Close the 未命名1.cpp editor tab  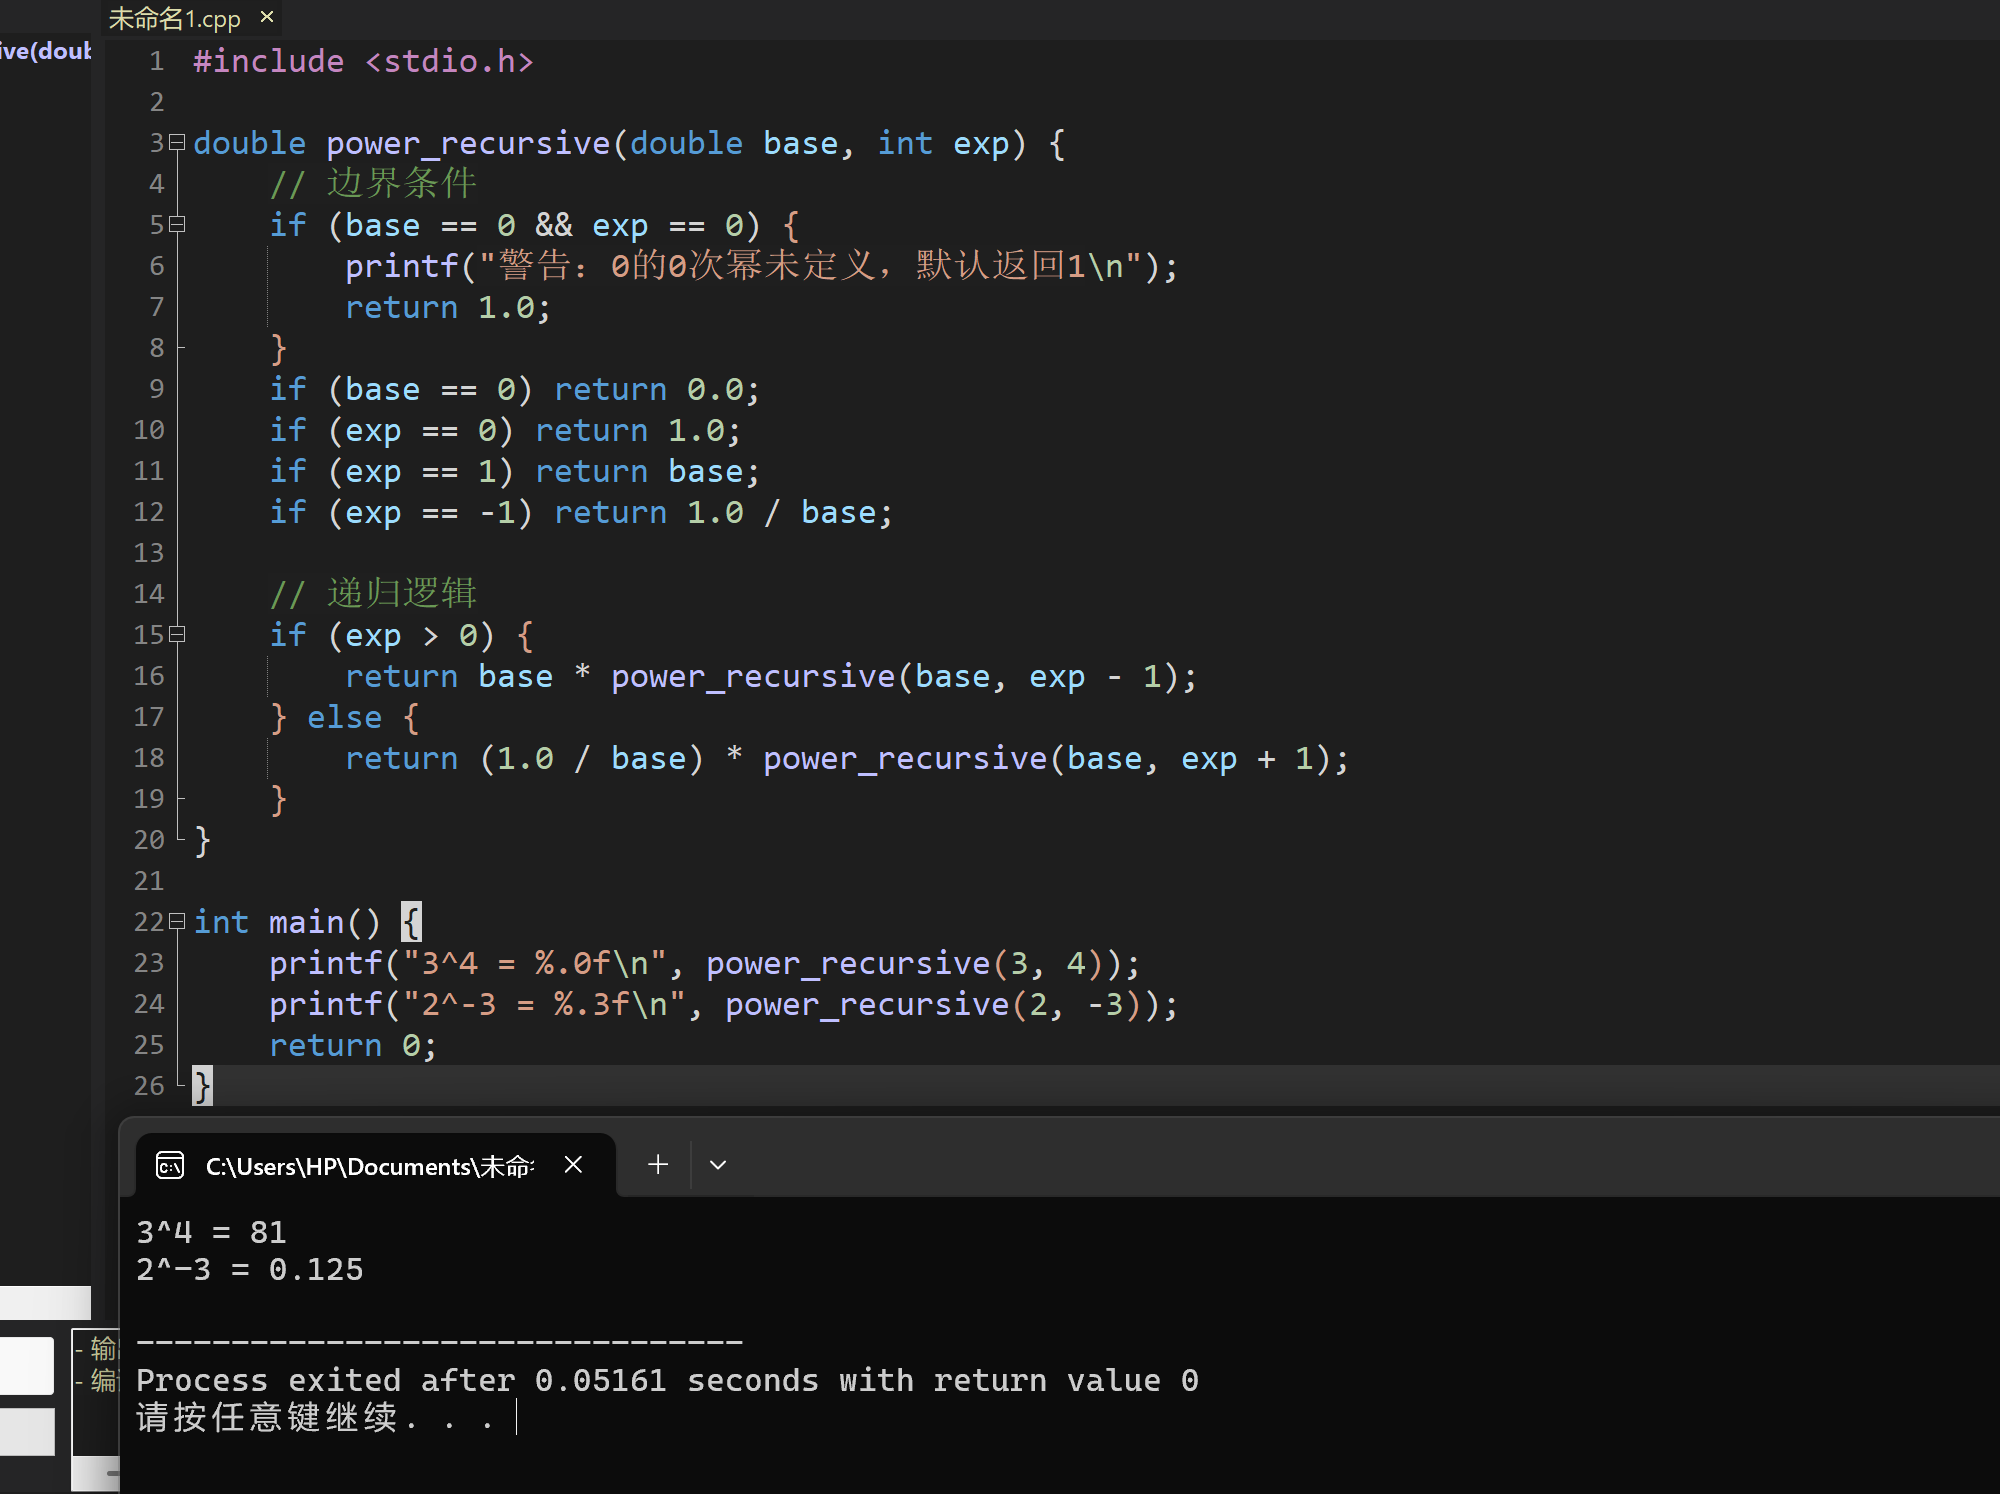(267, 17)
